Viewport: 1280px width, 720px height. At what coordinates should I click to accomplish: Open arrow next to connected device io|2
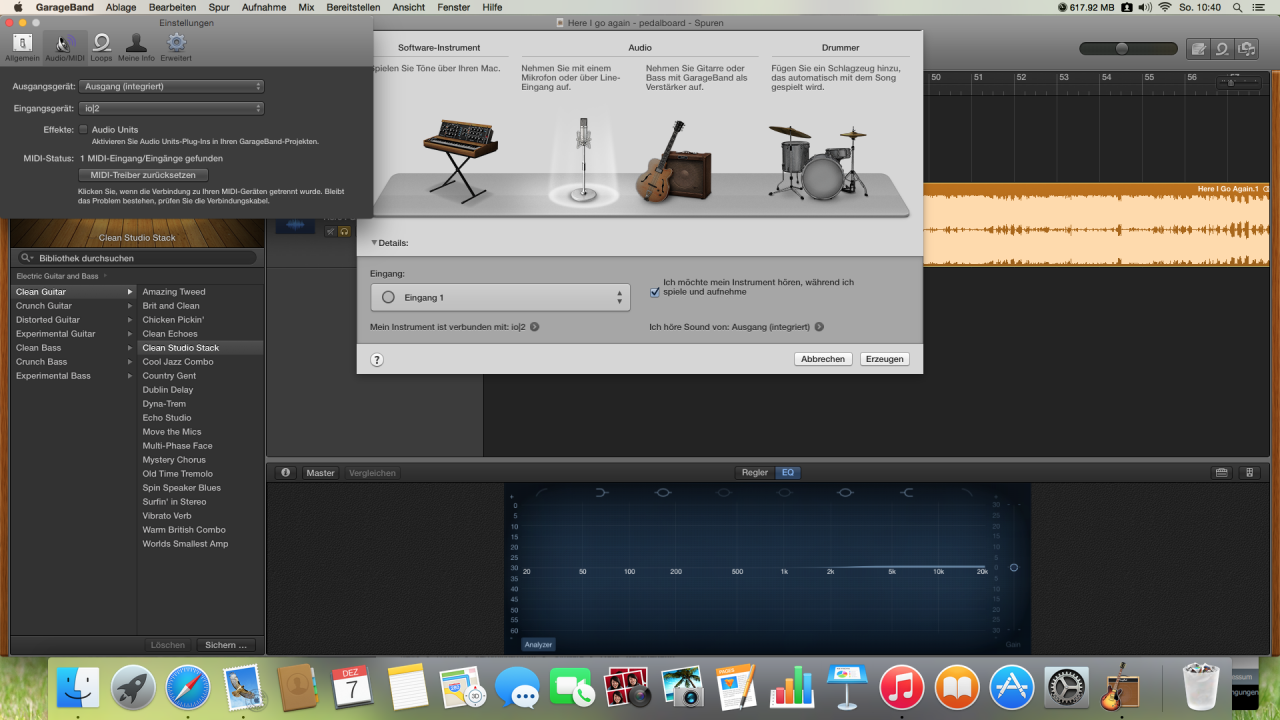(535, 327)
